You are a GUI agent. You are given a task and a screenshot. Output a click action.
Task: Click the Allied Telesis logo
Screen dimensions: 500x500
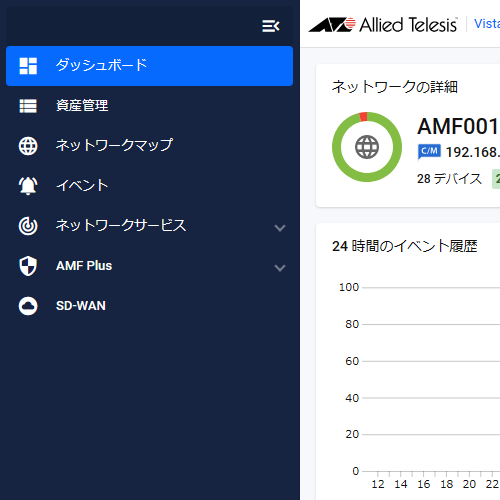(383, 25)
